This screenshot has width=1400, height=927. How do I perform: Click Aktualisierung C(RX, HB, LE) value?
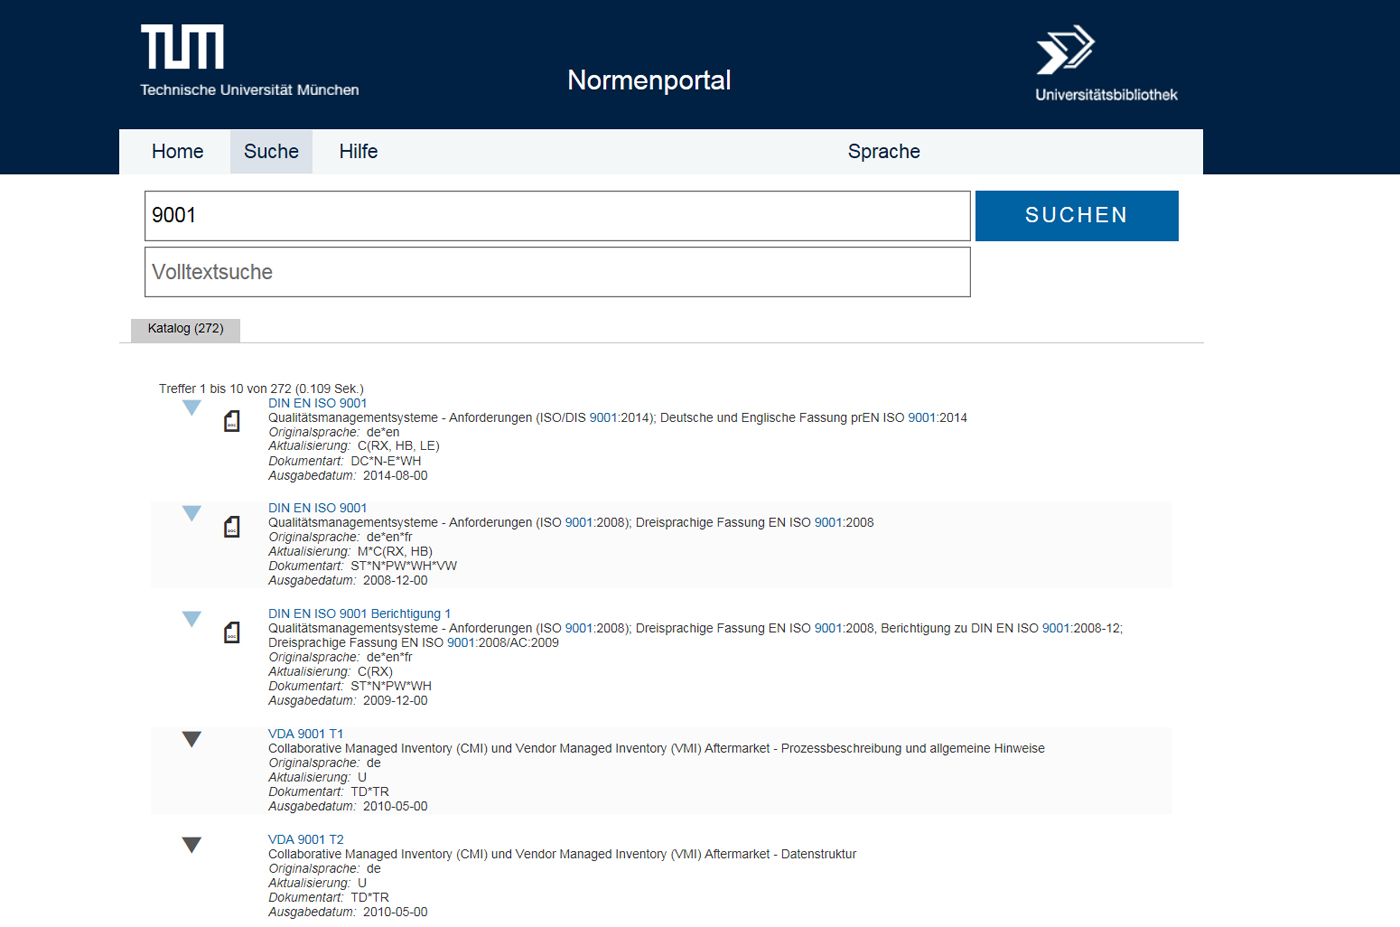tap(398, 446)
